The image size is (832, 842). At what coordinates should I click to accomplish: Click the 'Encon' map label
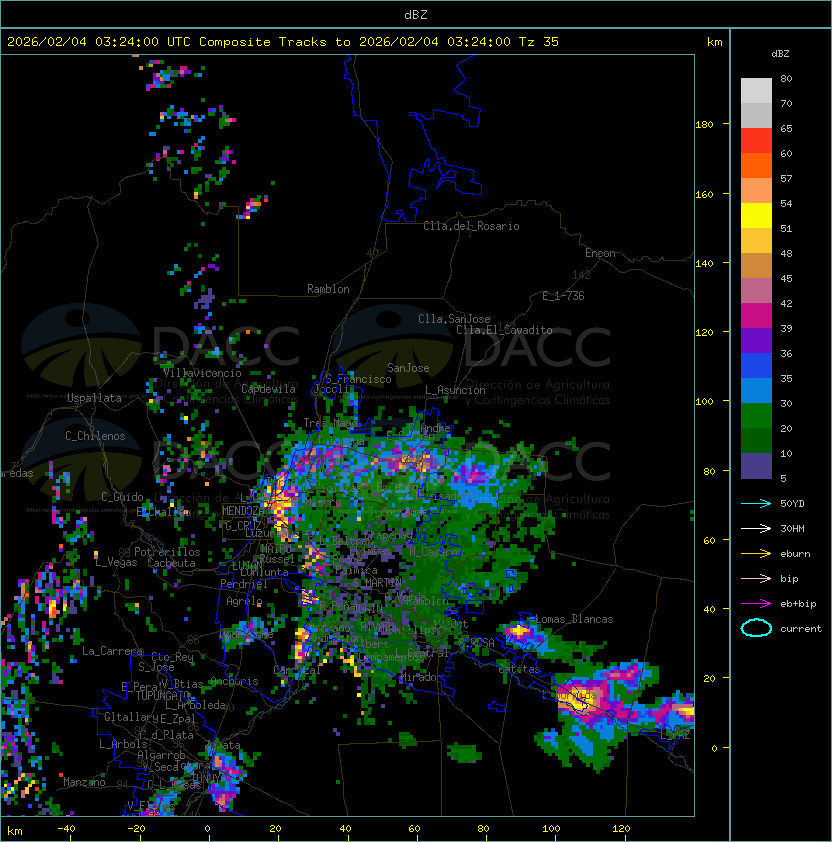(x=600, y=253)
